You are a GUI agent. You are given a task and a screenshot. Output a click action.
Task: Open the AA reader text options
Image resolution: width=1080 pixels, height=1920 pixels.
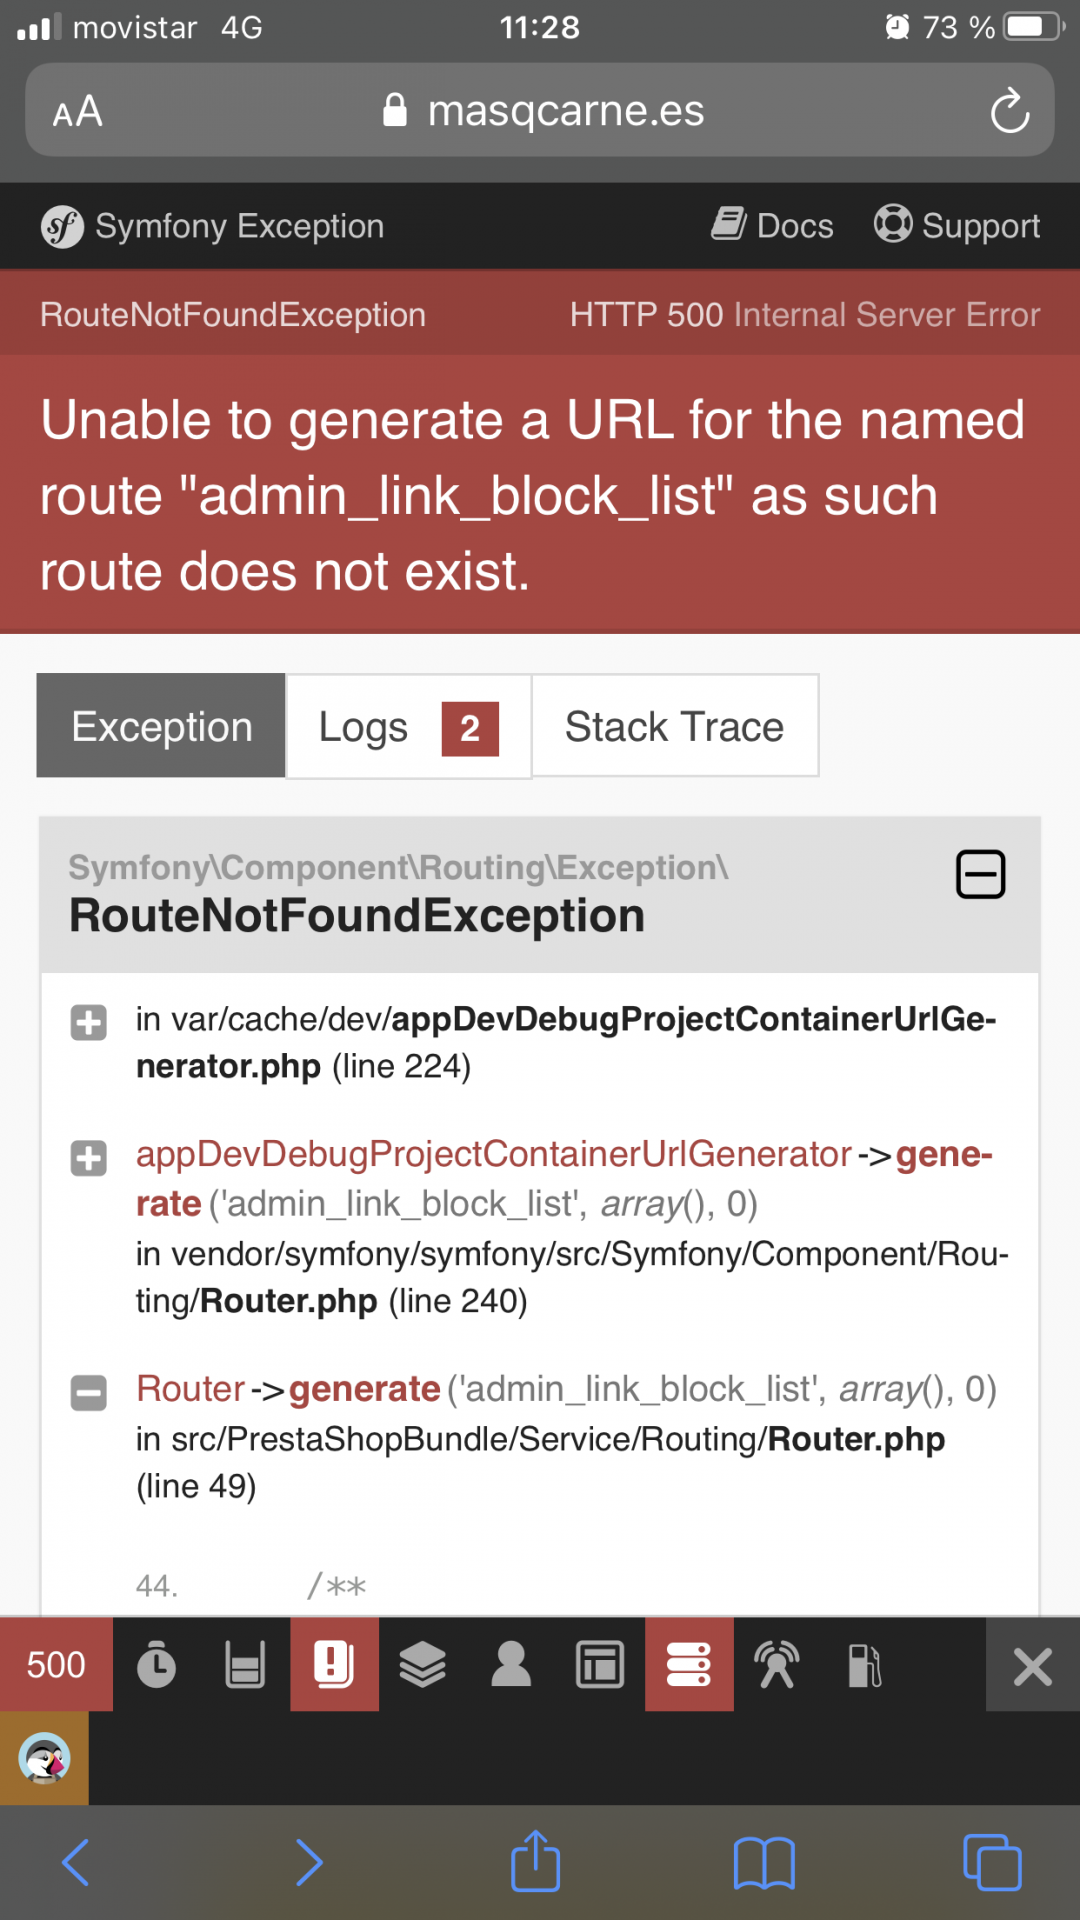click(x=78, y=111)
